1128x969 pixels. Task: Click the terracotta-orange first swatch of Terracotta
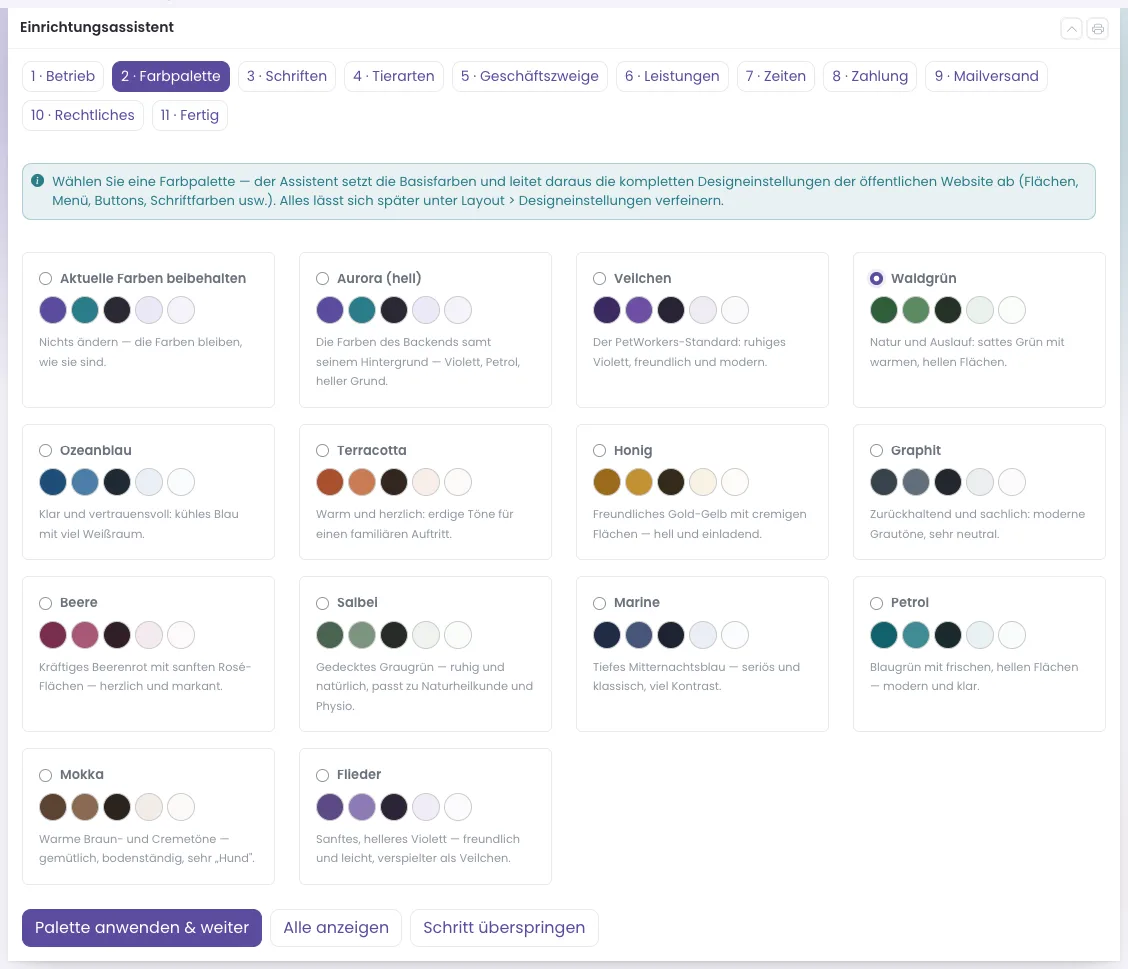tap(329, 482)
